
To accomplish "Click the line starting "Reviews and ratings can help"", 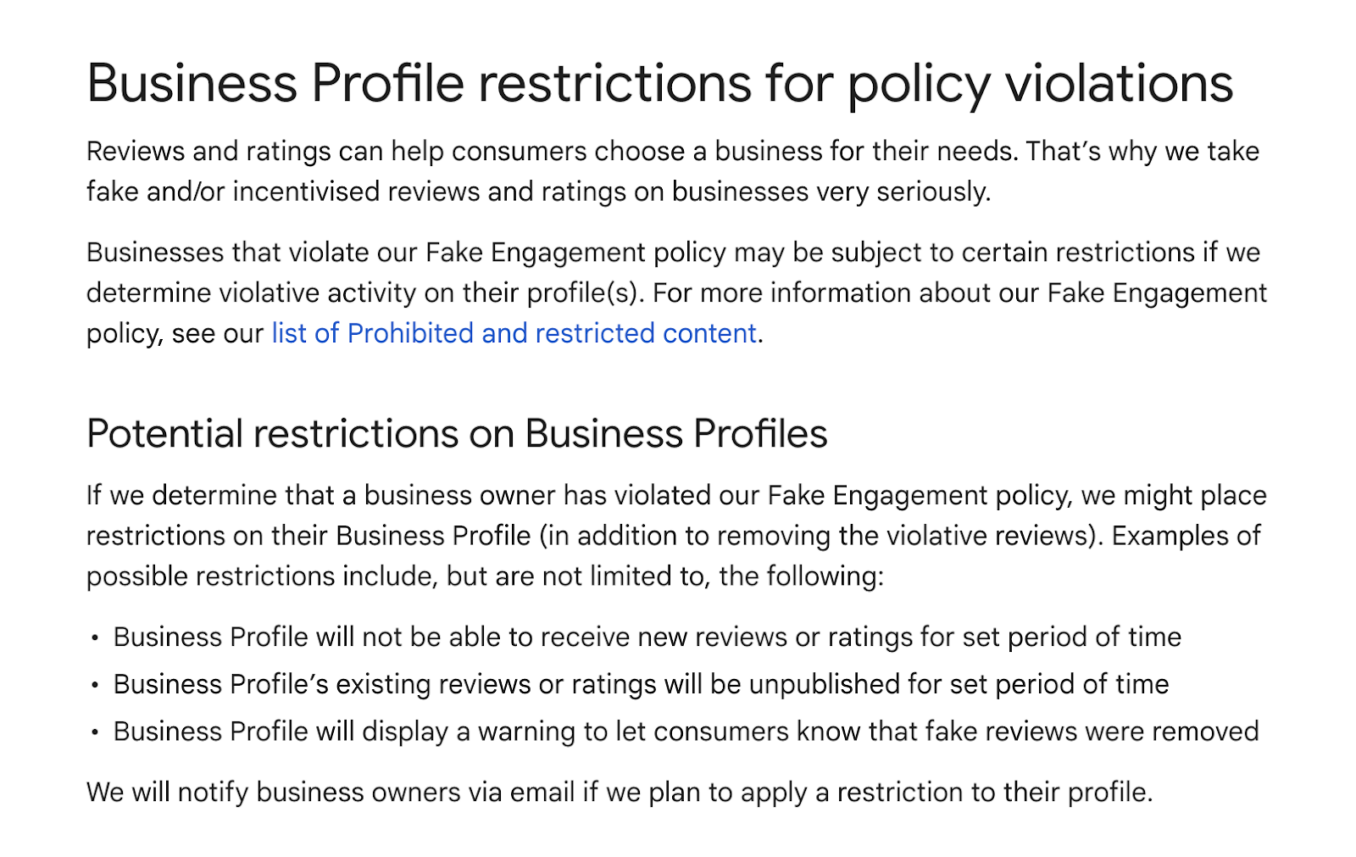I will (x=672, y=152).
